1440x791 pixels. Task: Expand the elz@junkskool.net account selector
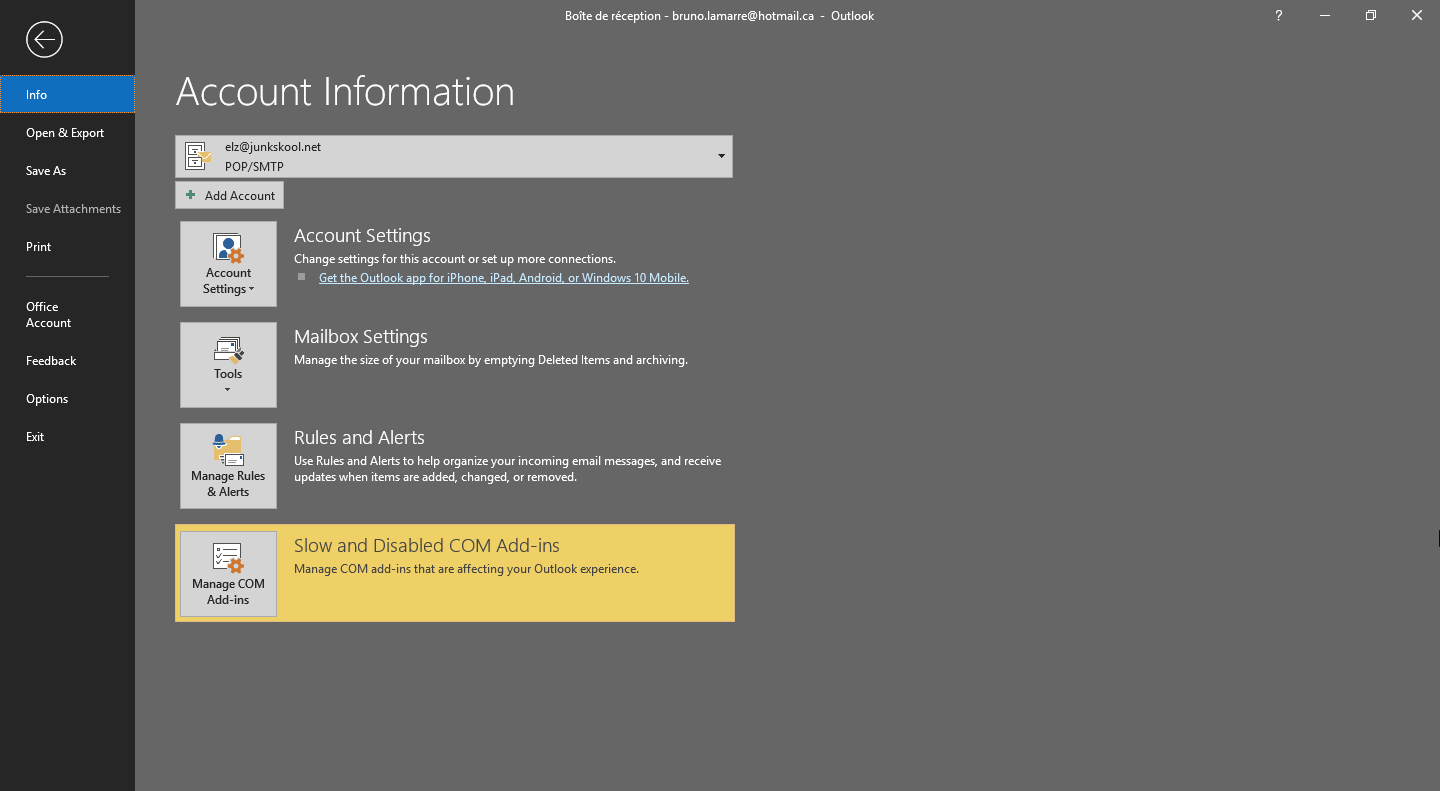454,156
